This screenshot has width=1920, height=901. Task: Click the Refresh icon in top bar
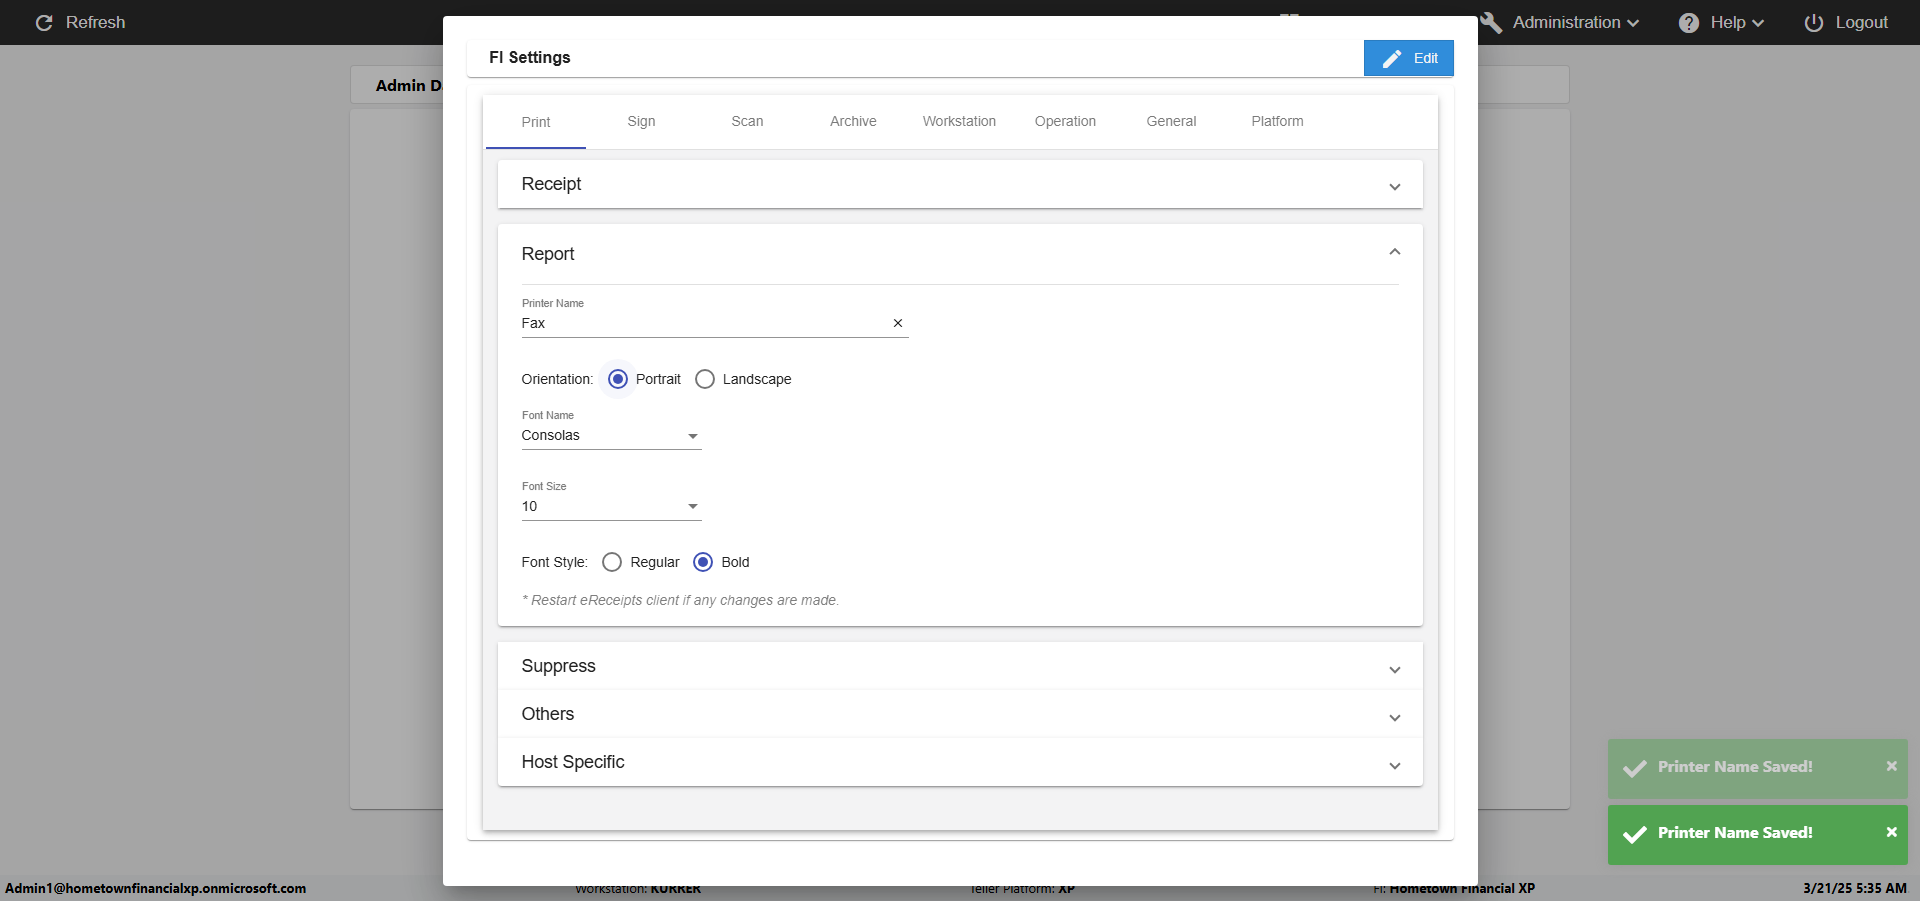click(44, 23)
